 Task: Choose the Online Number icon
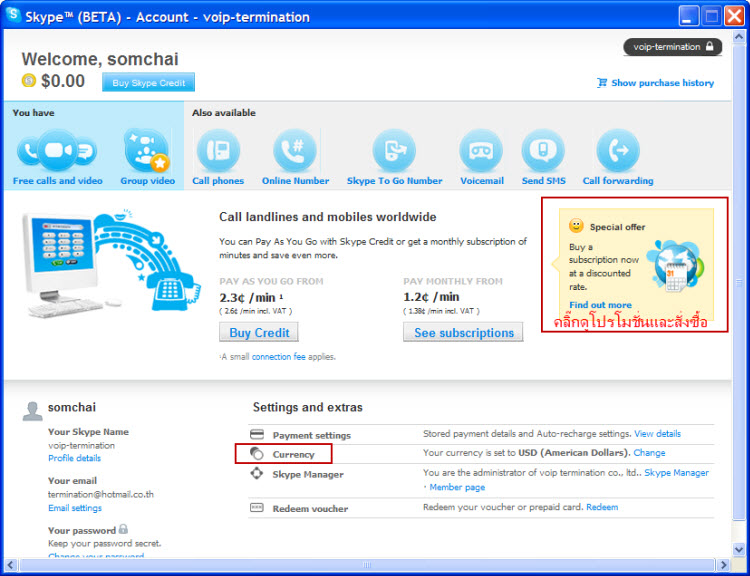pyautogui.click(x=295, y=150)
